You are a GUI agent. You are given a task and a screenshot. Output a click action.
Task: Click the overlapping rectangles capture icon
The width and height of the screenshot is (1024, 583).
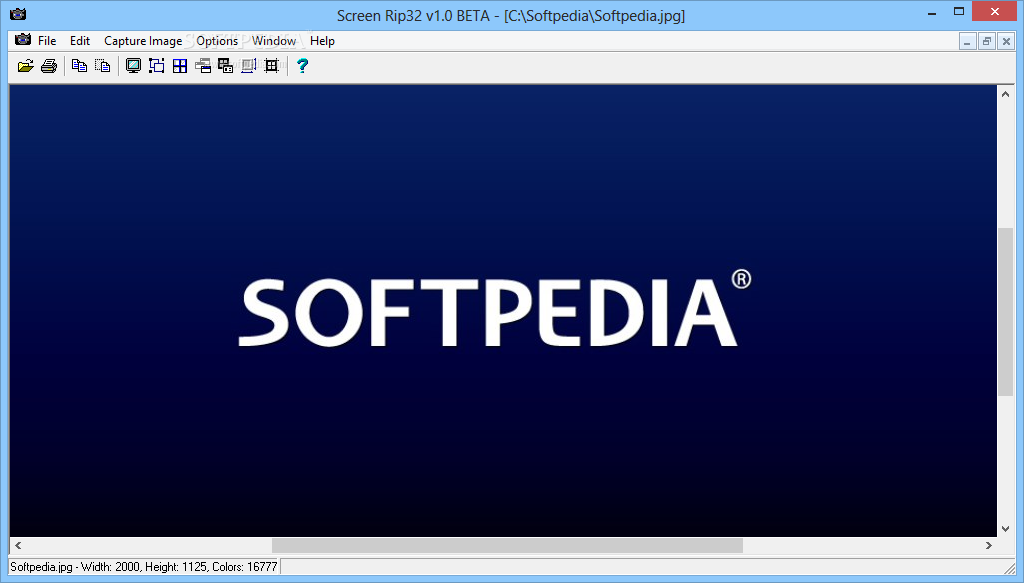[157, 66]
